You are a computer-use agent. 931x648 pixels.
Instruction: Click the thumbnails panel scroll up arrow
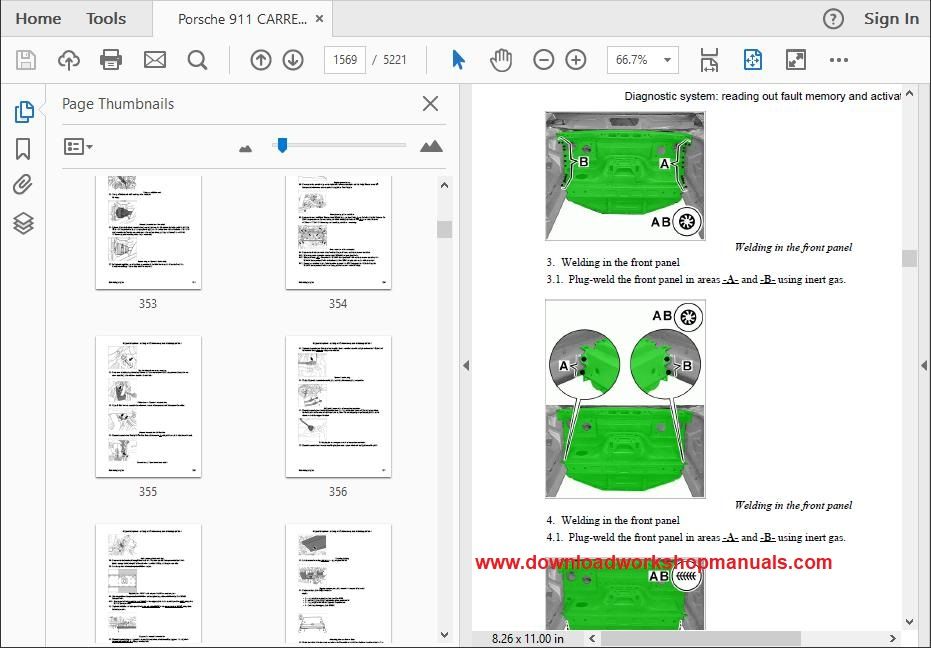tap(444, 185)
